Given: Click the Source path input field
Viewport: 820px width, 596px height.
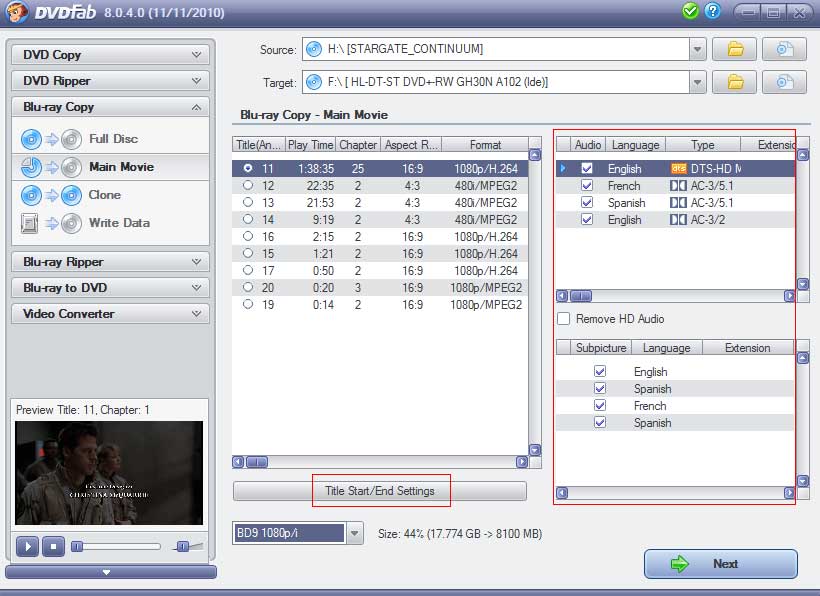Looking at the screenshot, I should click(496, 50).
